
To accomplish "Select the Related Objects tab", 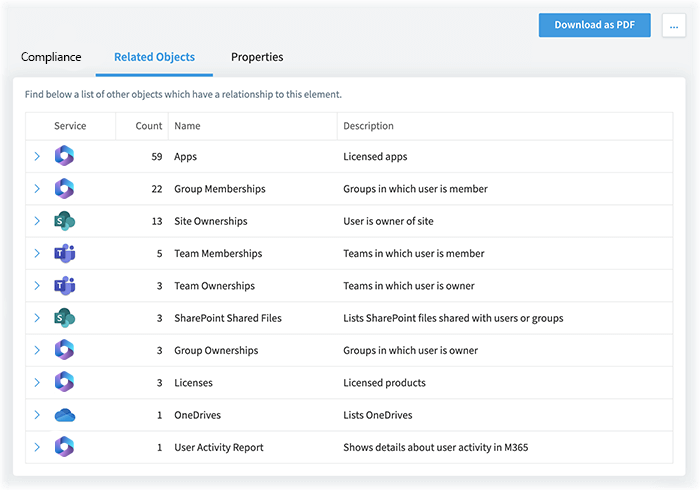I will (154, 57).
